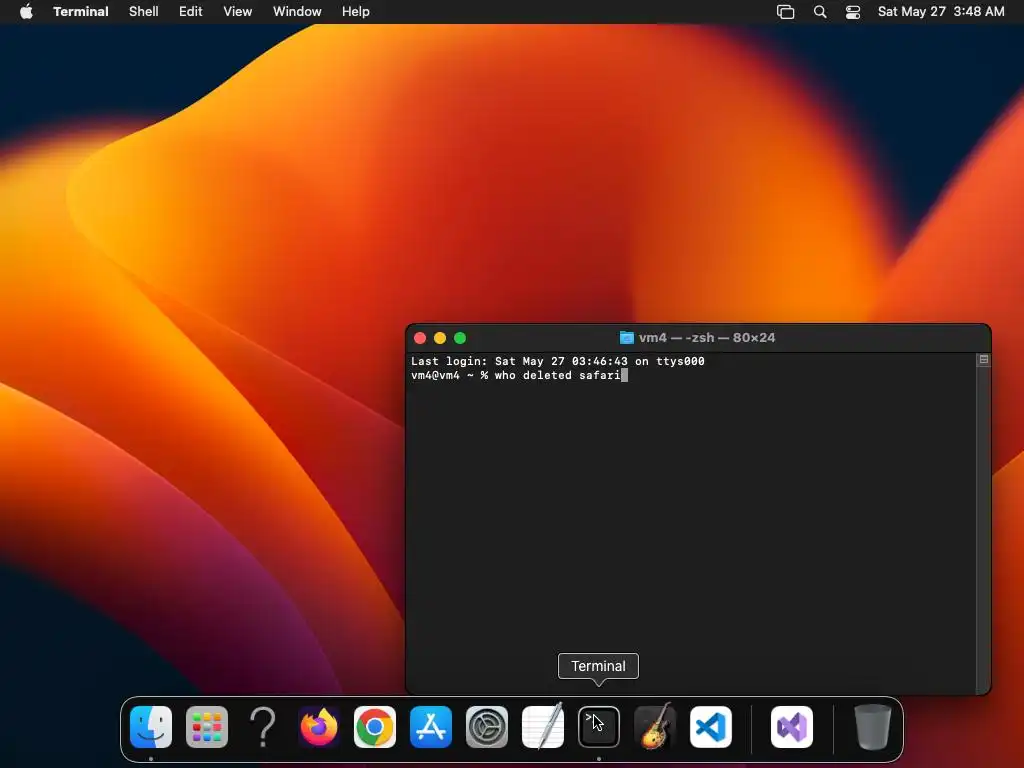Open TextEdit from the Dock
This screenshot has height=768, width=1024.
click(543, 727)
